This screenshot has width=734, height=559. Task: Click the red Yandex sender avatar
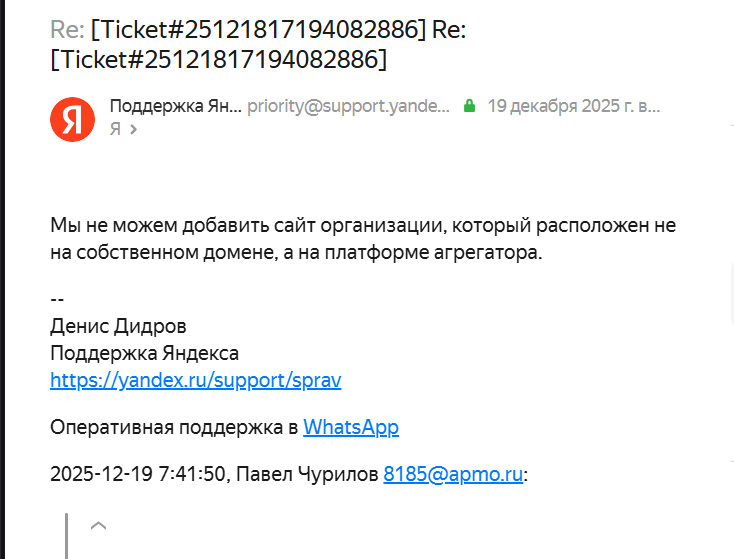(72, 118)
